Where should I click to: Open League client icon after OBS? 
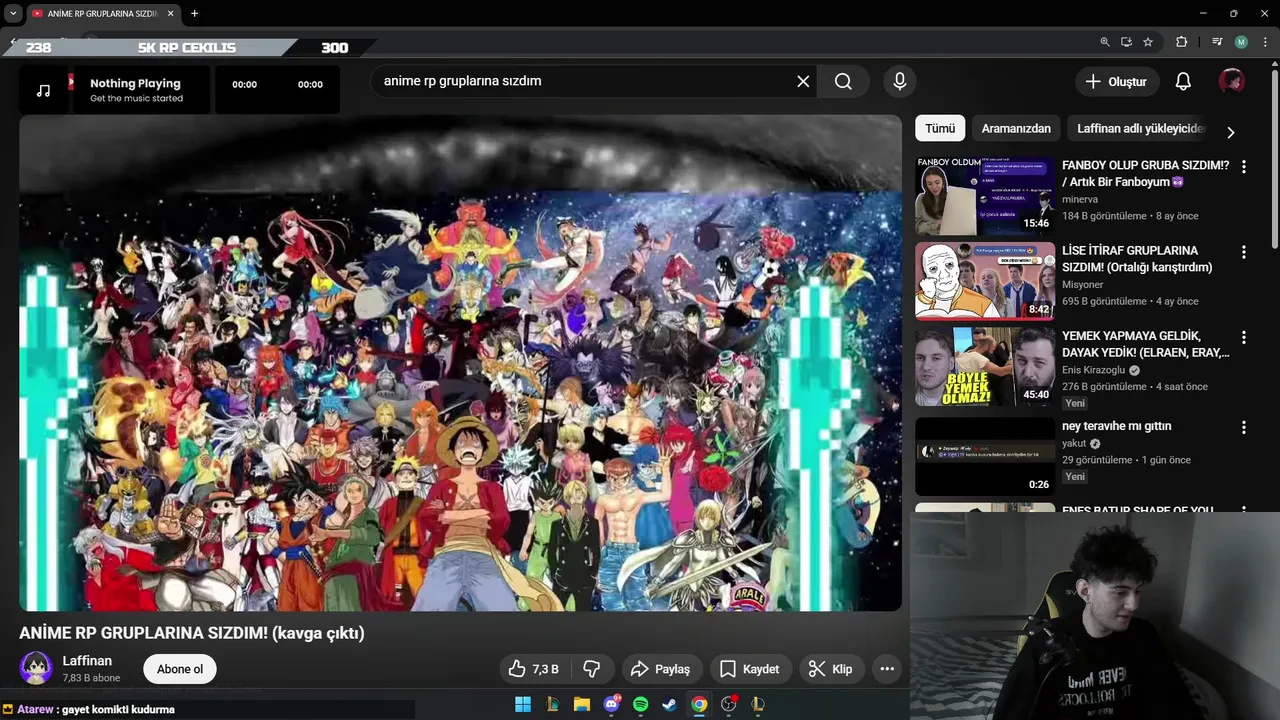[x=758, y=704]
